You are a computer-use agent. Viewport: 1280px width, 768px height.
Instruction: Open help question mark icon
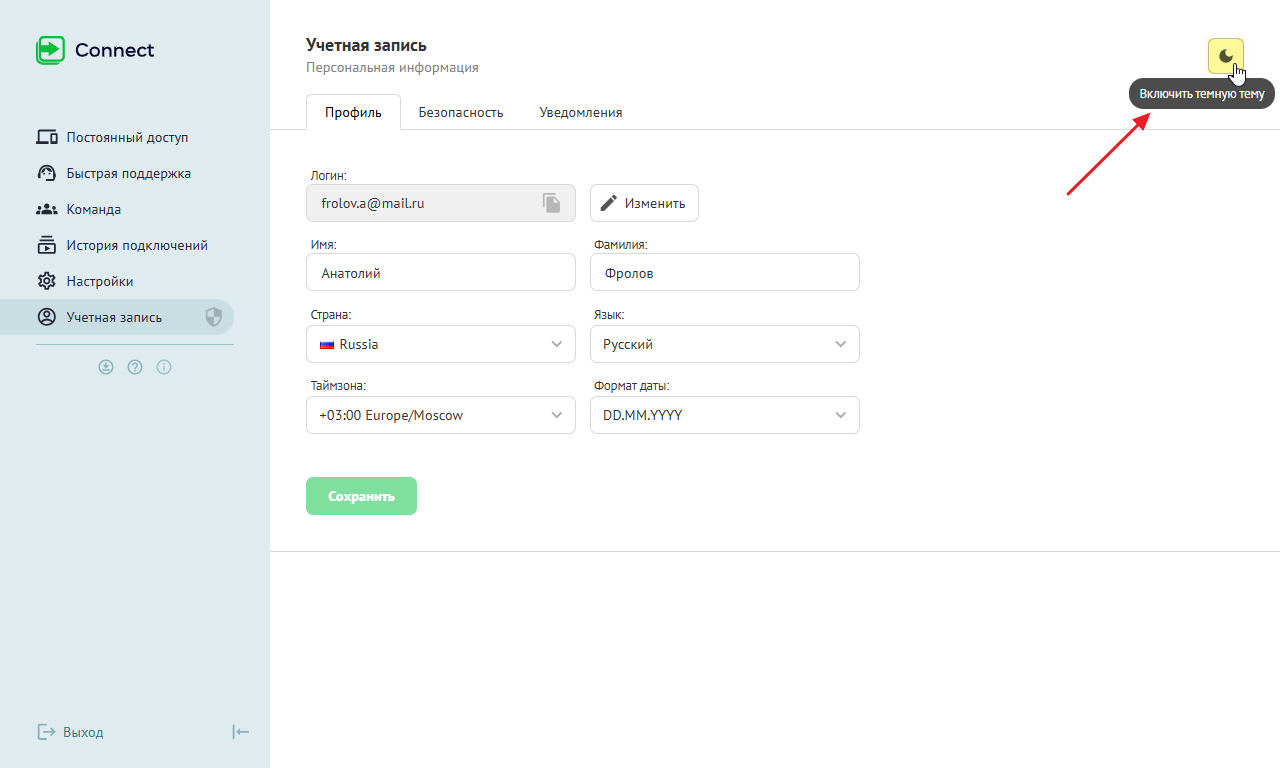pos(135,367)
